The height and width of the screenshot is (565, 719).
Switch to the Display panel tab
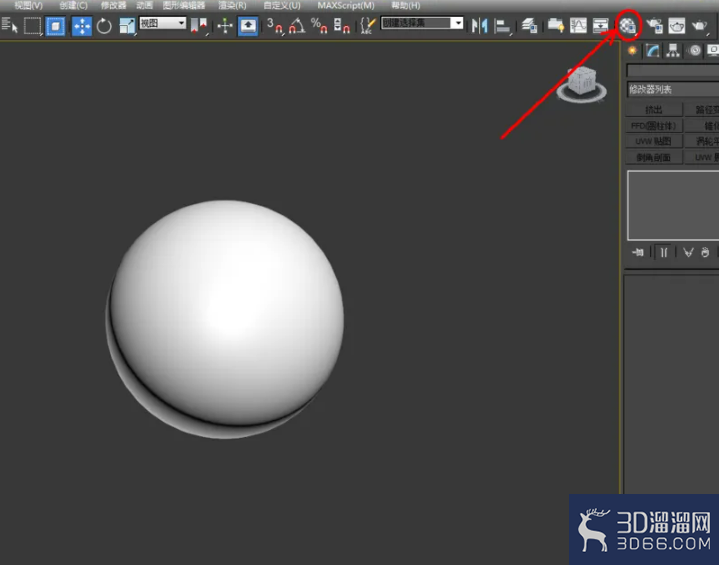tap(713, 50)
